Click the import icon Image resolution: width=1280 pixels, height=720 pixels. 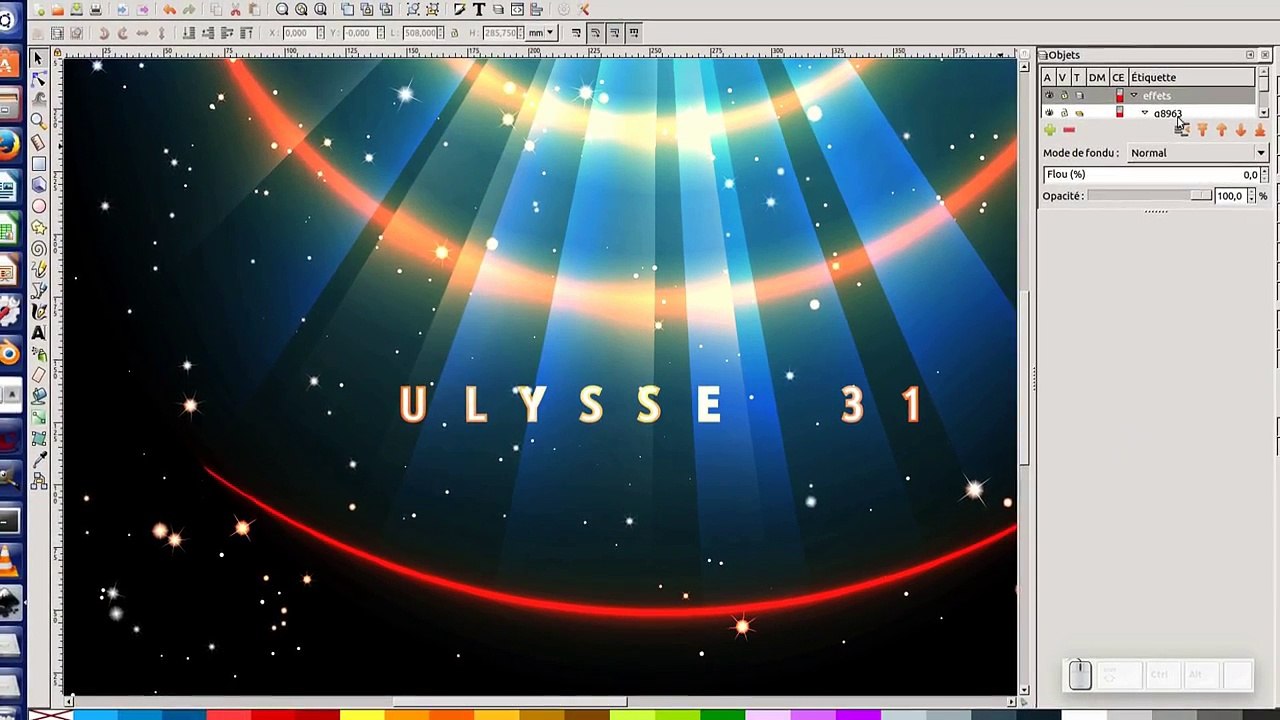[123, 9]
